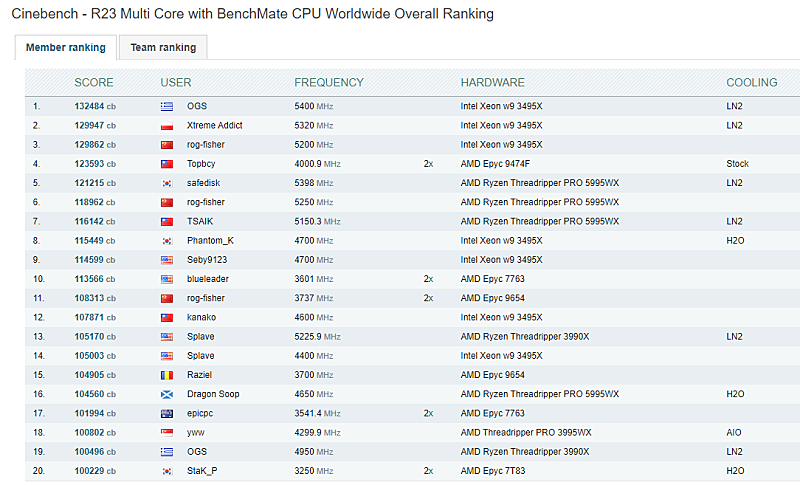Click hardware AMD Threadripper PRO 3995WX
The height and width of the screenshot is (485, 800).
(526, 432)
